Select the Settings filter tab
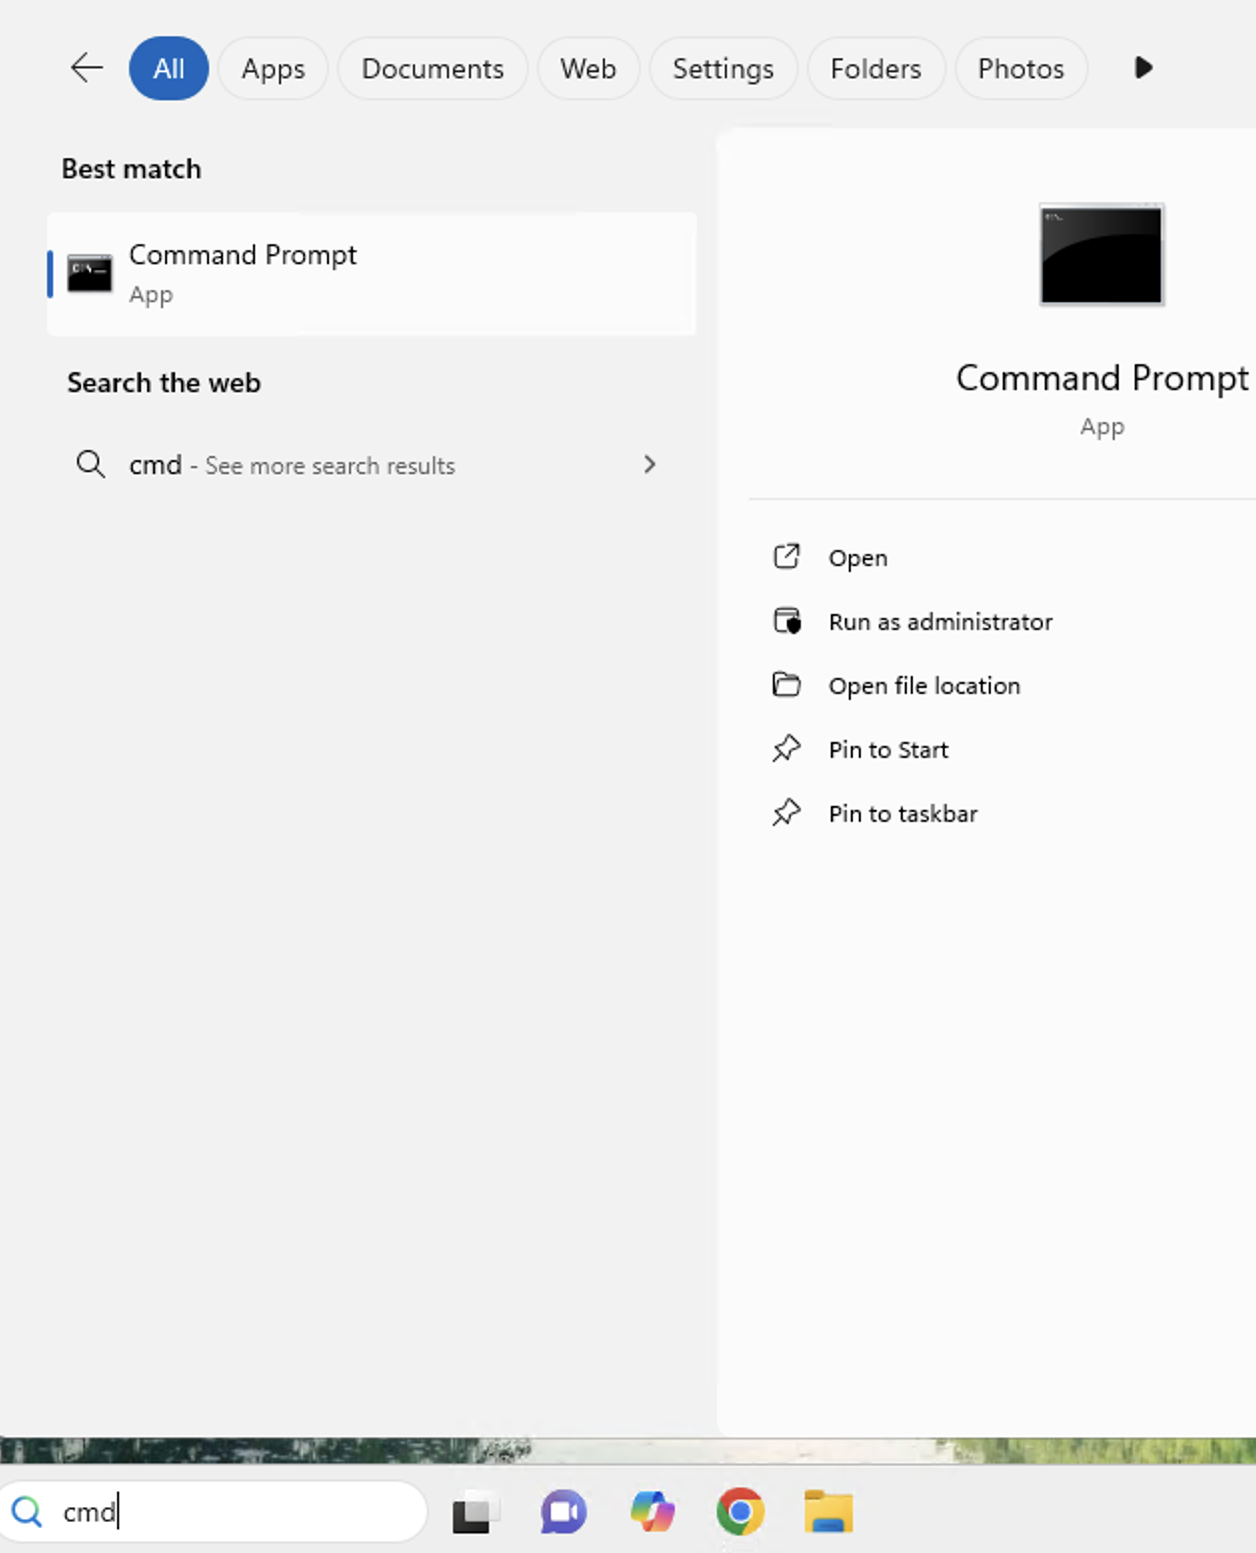The image size is (1256, 1553). pyautogui.click(x=723, y=68)
